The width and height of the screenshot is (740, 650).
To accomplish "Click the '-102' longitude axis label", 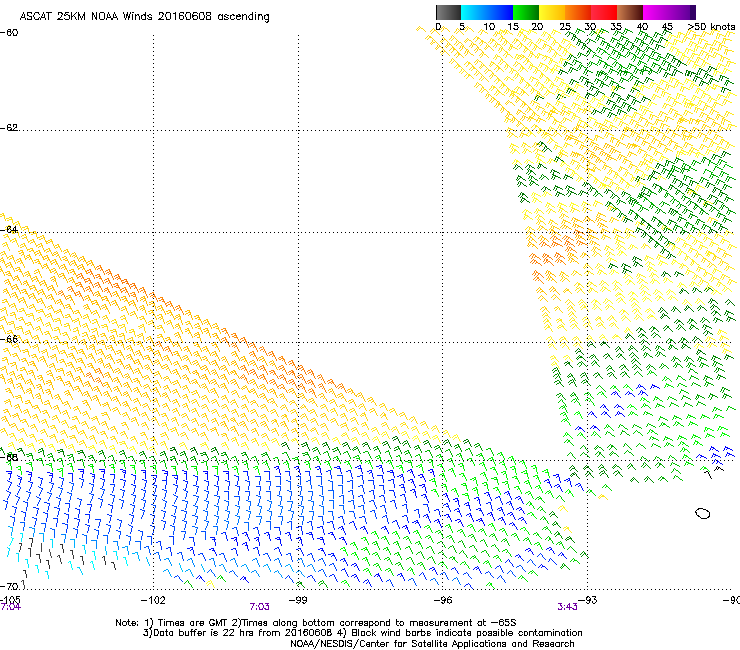I will coord(153,600).
